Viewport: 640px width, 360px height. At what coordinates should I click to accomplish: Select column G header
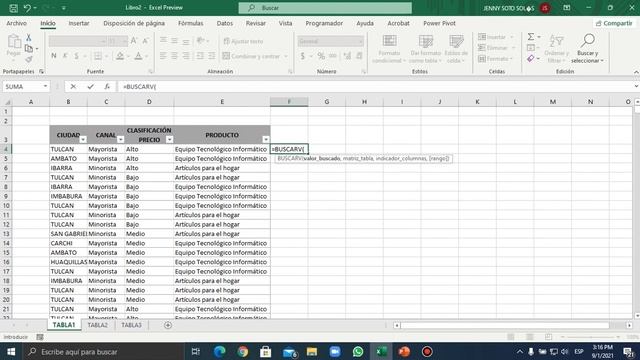(327, 102)
